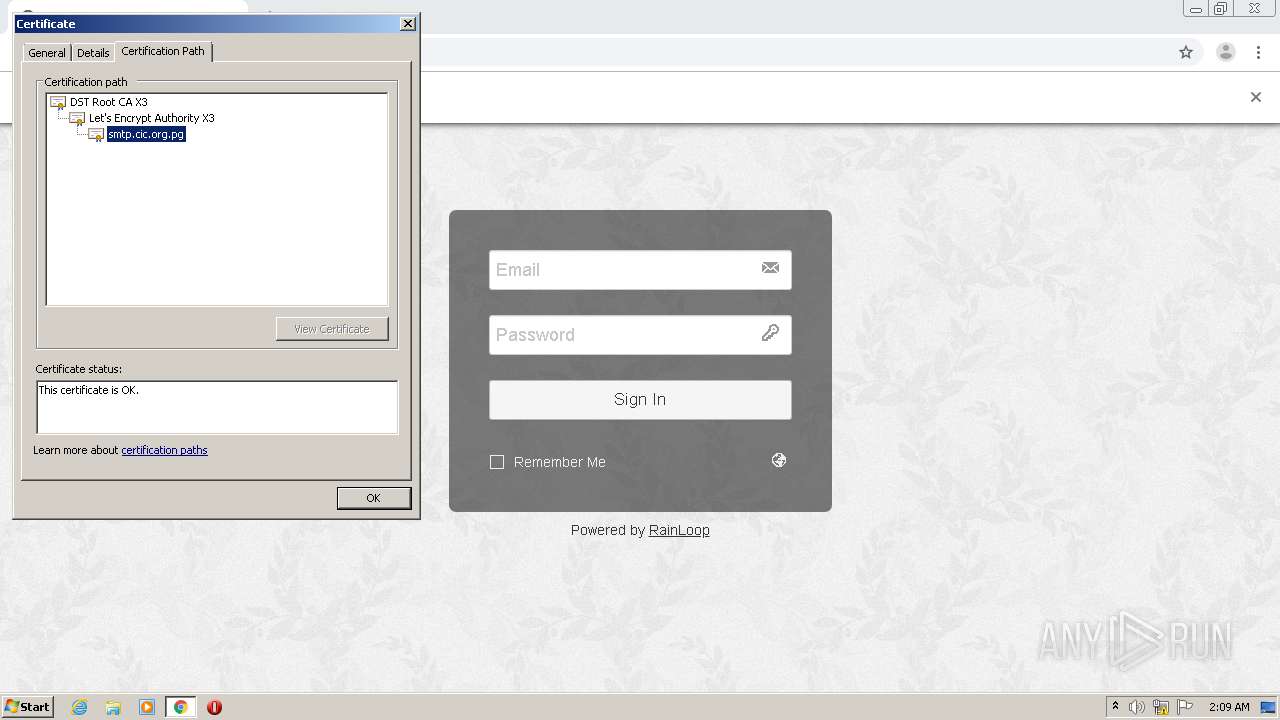This screenshot has height=720, width=1280.
Task: Open the RainLoop link
Action: (x=679, y=530)
